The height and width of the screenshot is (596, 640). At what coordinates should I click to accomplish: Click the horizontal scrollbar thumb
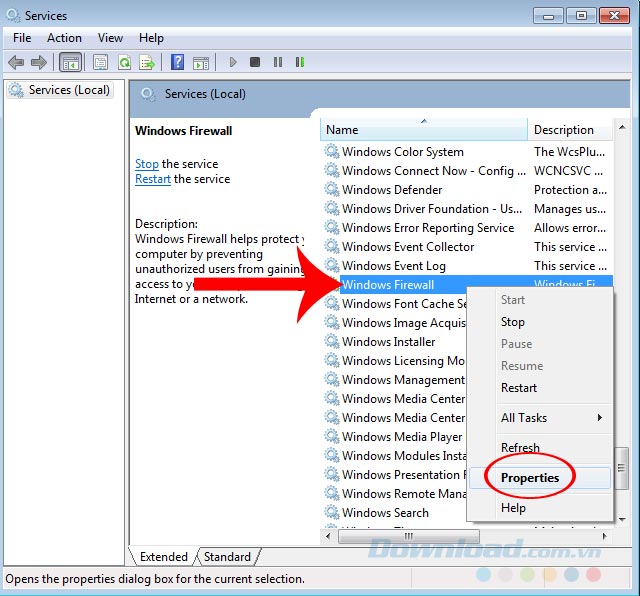409,536
